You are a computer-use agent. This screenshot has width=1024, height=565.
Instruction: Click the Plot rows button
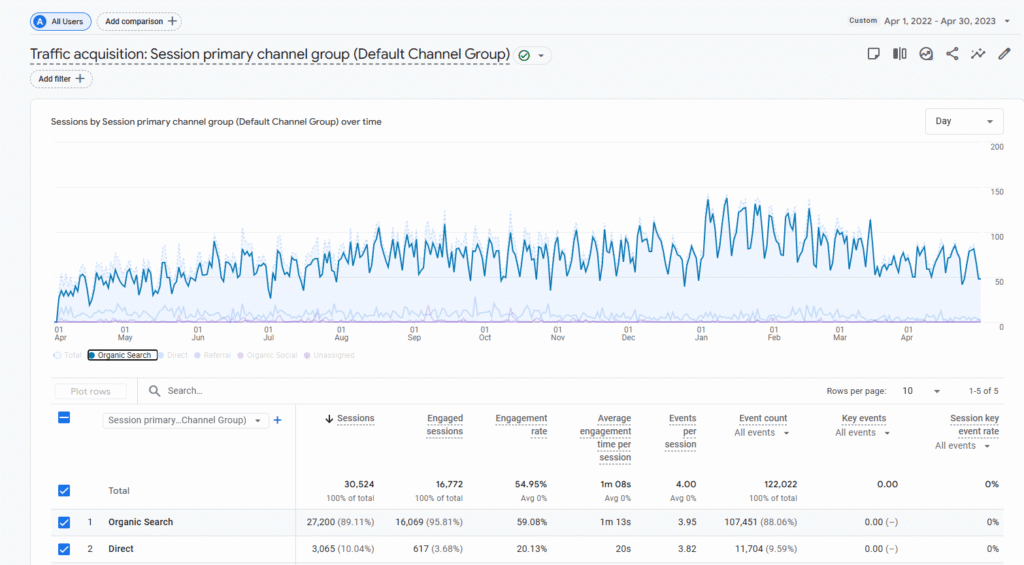(x=91, y=391)
